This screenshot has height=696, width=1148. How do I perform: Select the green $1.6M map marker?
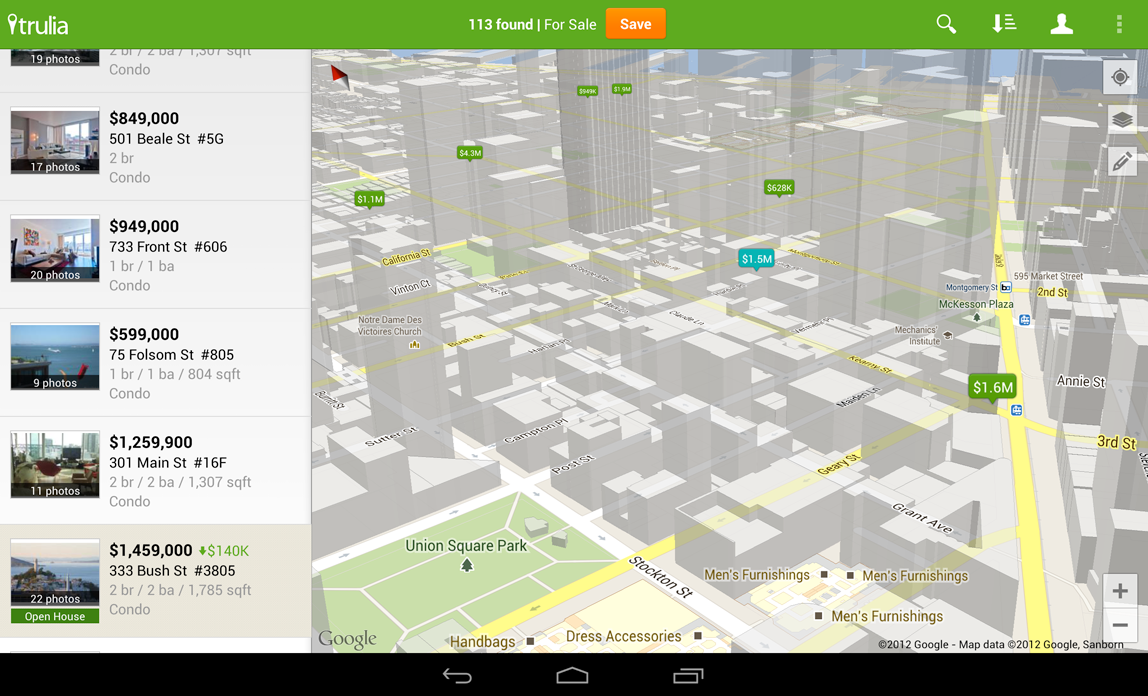[x=991, y=385]
